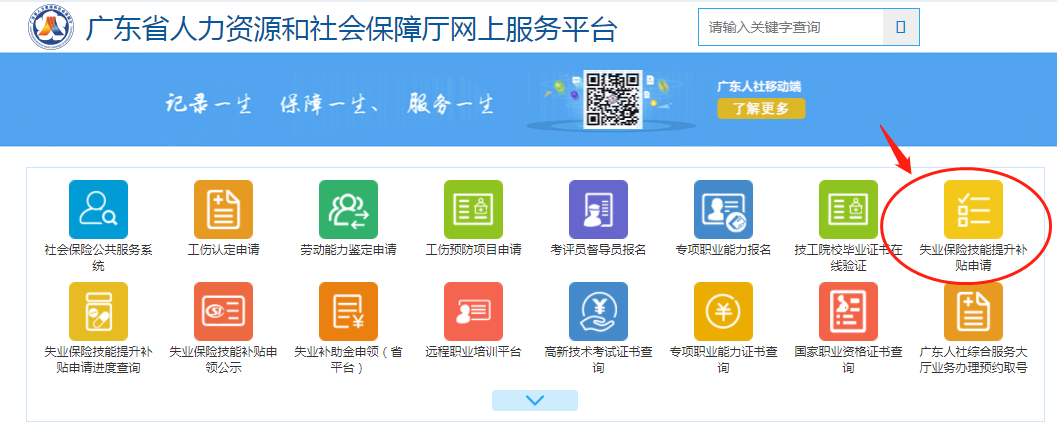Open 远程职业培训平台 icon

473,311
